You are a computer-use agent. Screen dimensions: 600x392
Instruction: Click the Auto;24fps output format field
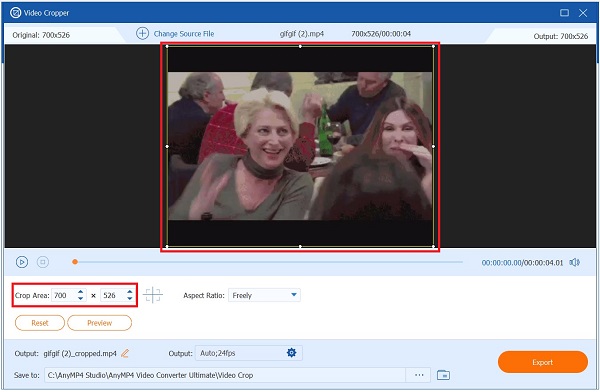click(x=249, y=353)
